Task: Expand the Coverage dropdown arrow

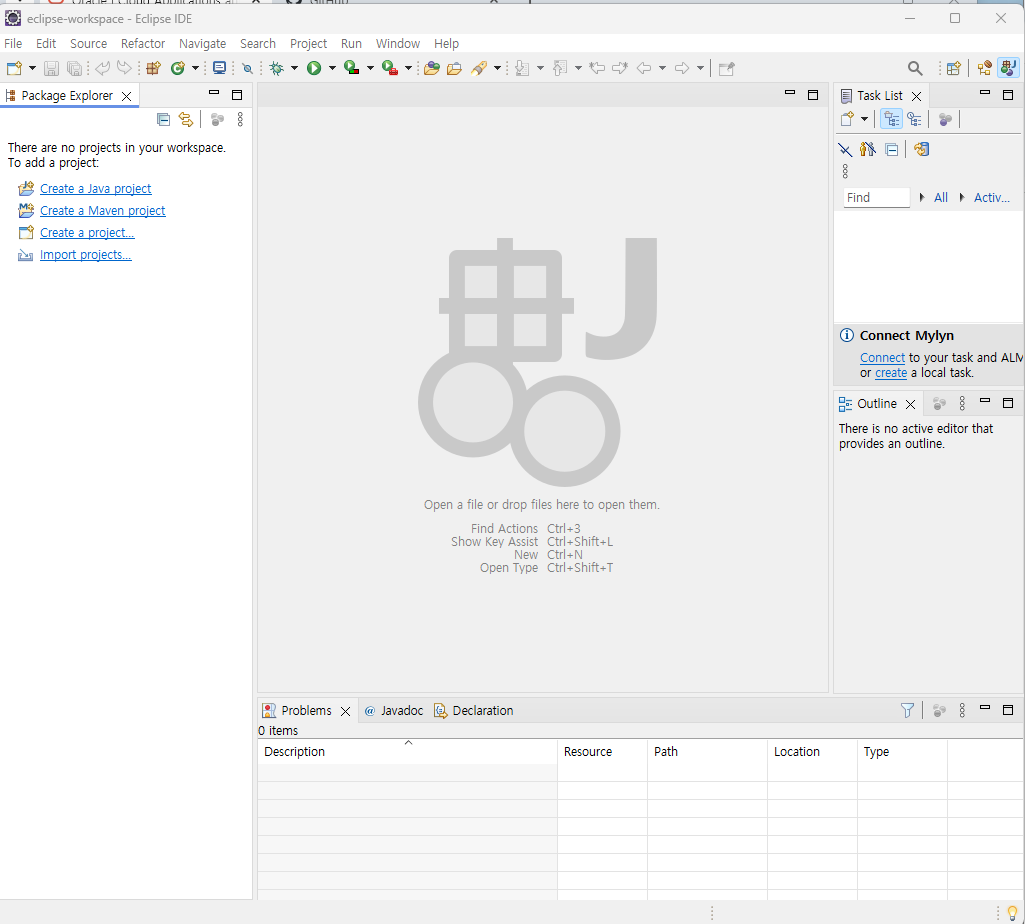Action: [370, 68]
